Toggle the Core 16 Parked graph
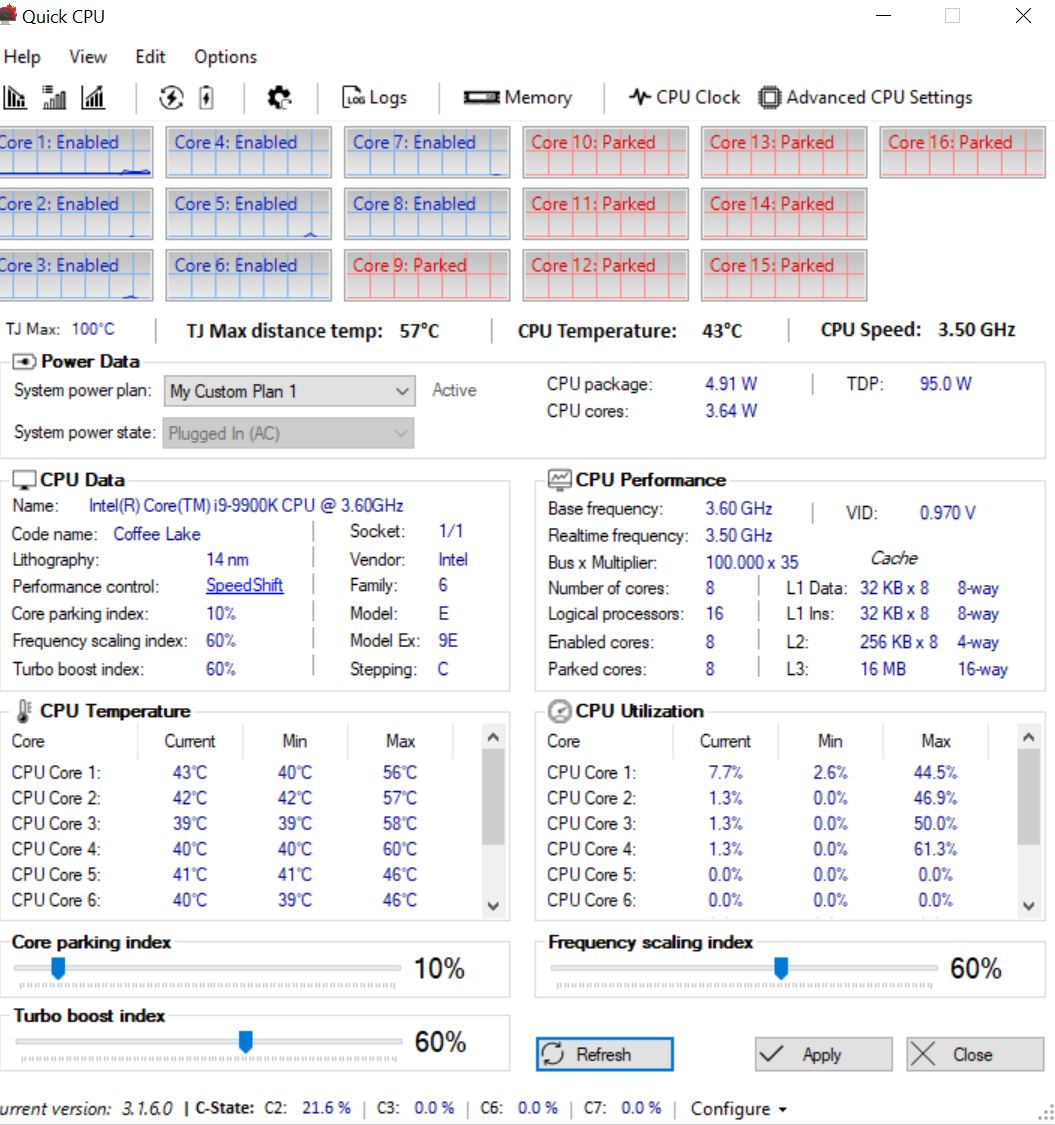 point(962,152)
